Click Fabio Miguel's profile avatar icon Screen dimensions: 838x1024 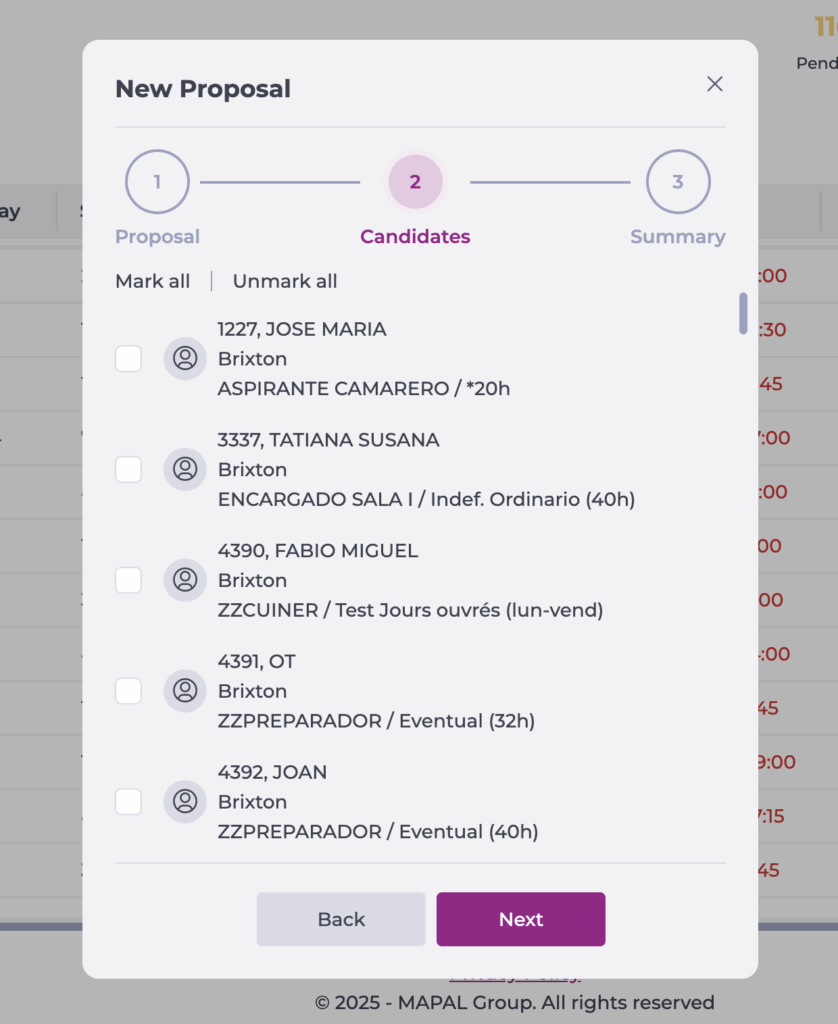point(185,580)
